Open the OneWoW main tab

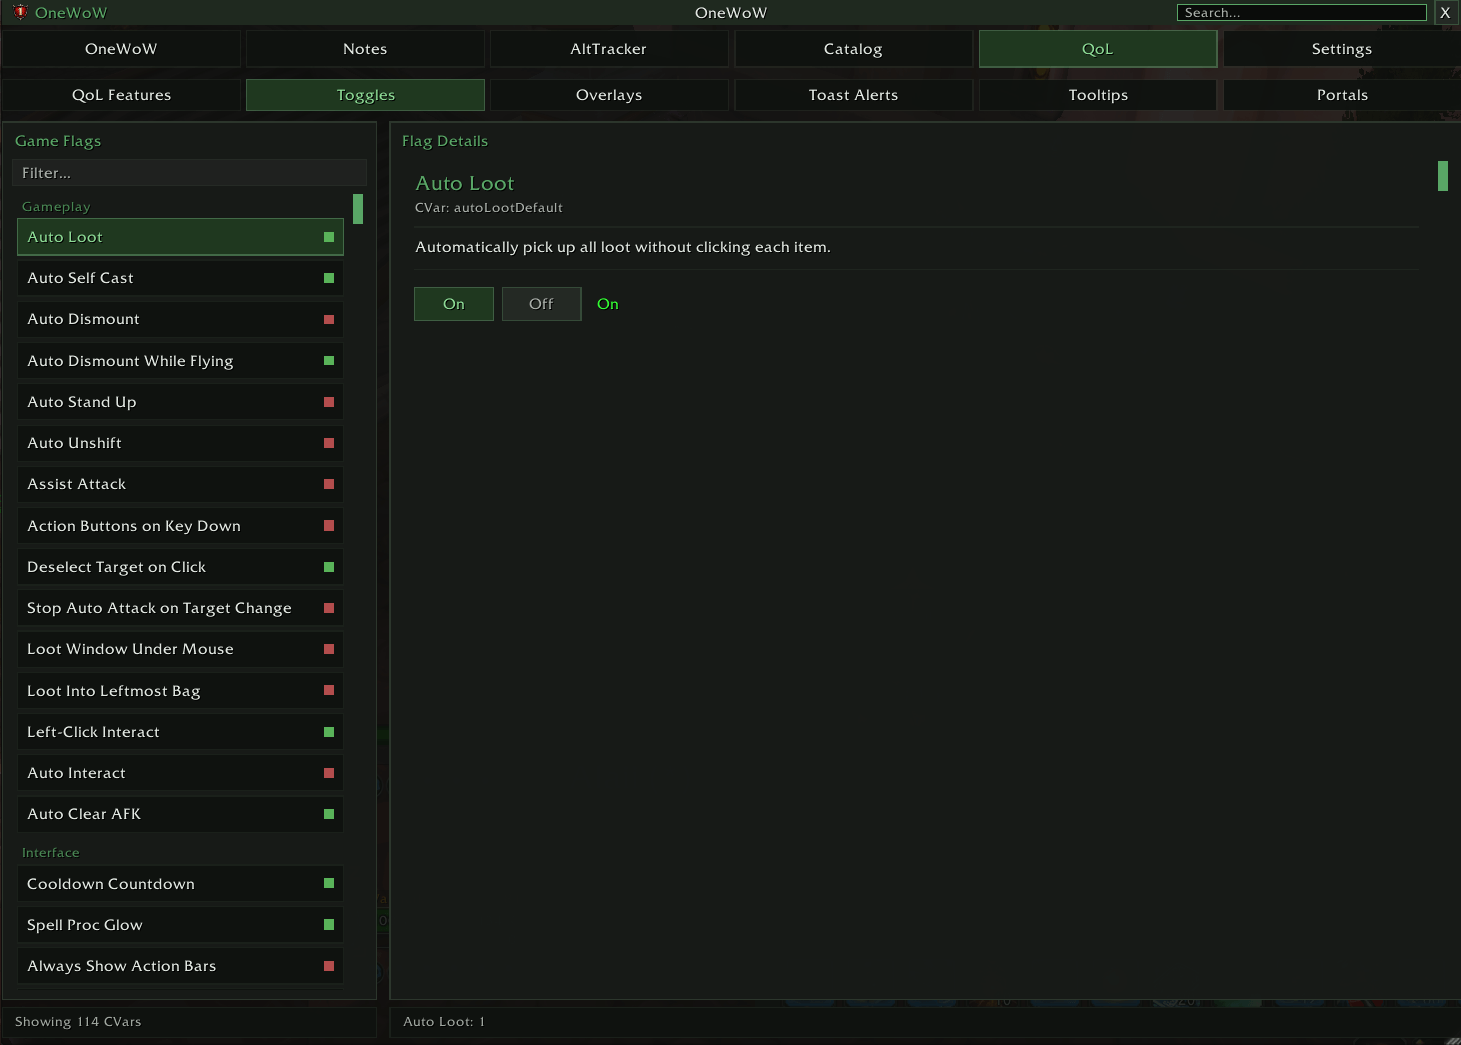(x=121, y=49)
